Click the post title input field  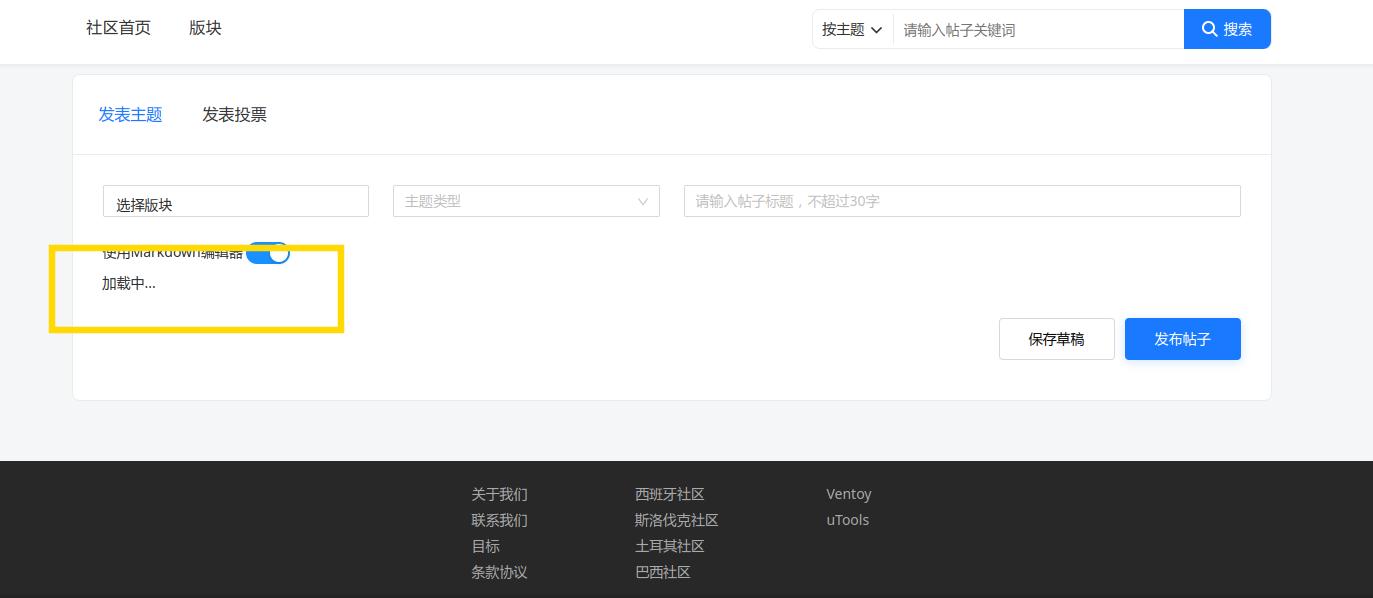[961, 201]
